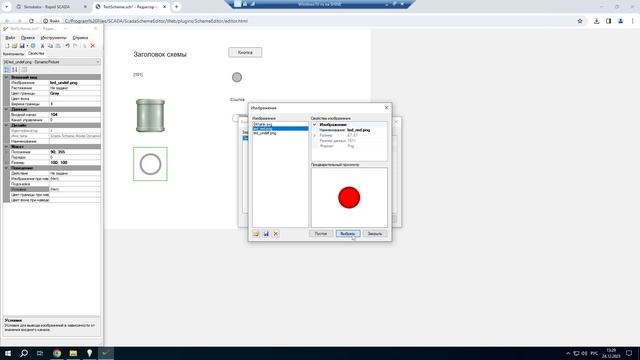Click the Save image floppy icon in dialog

[266, 234]
